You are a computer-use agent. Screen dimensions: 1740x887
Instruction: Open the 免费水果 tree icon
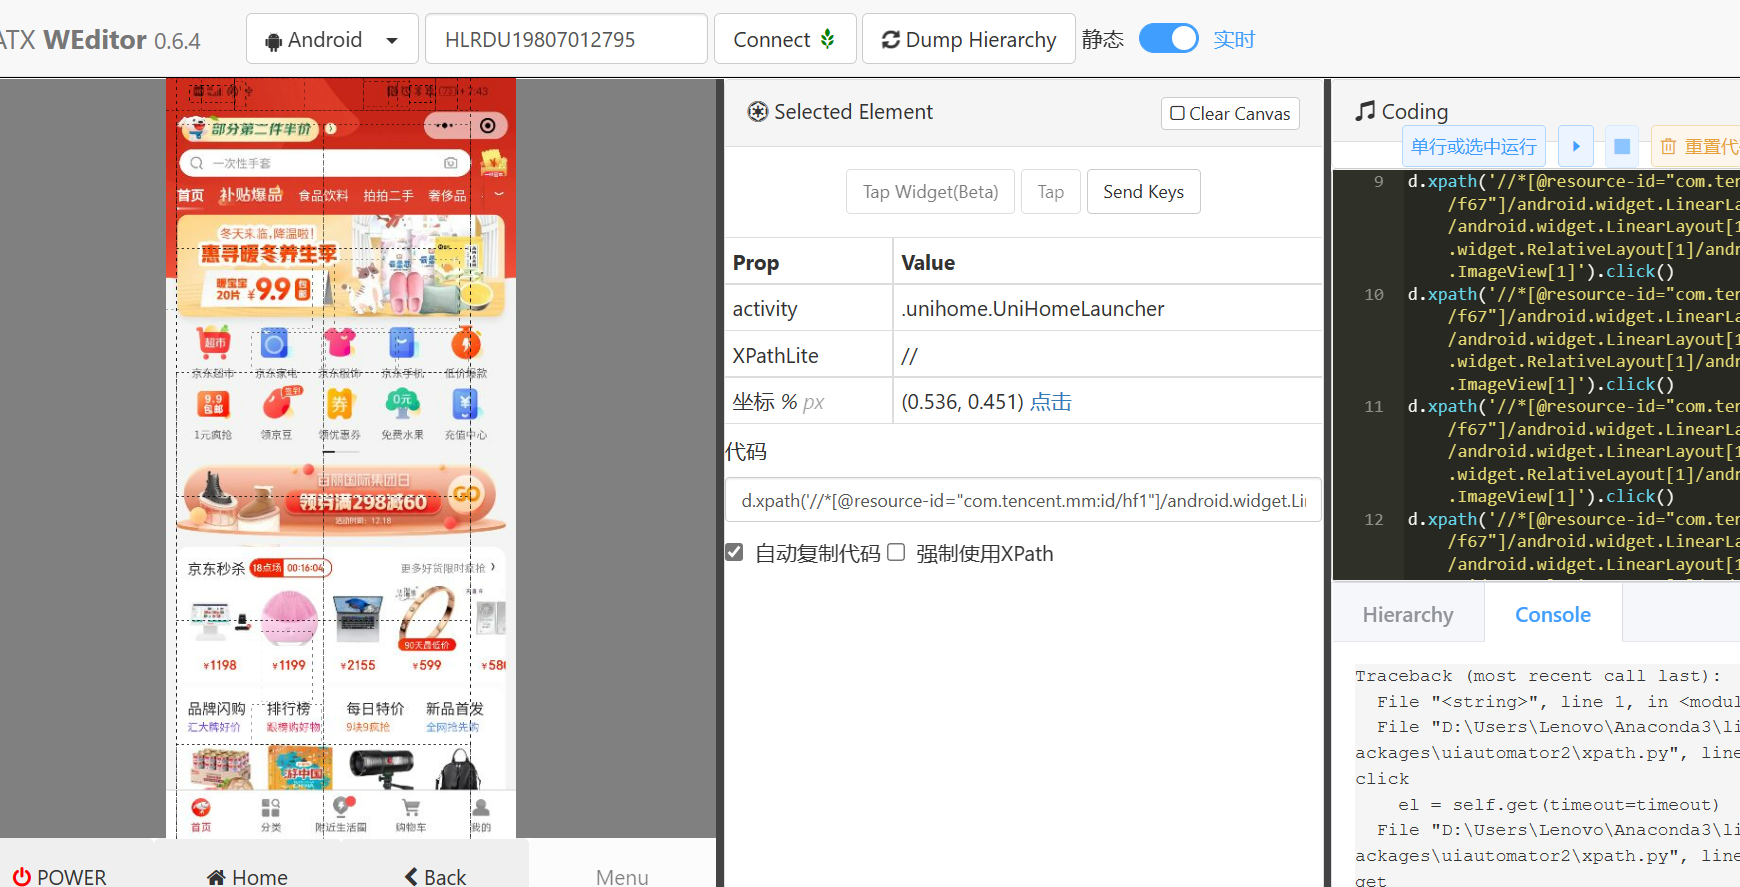(402, 404)
